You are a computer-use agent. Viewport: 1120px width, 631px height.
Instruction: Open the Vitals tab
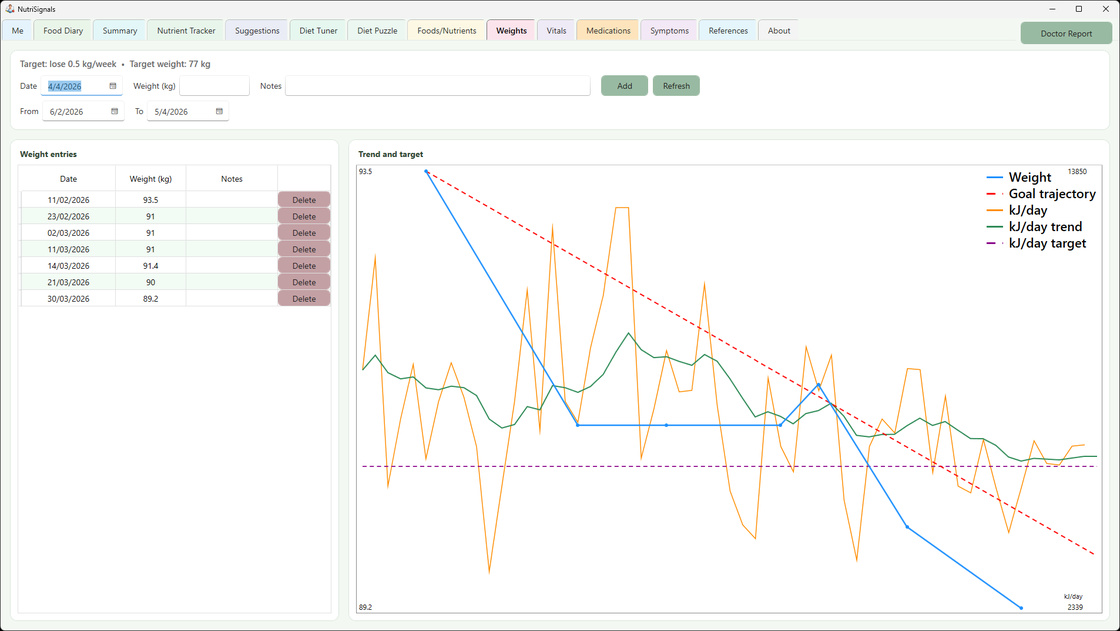556,30
